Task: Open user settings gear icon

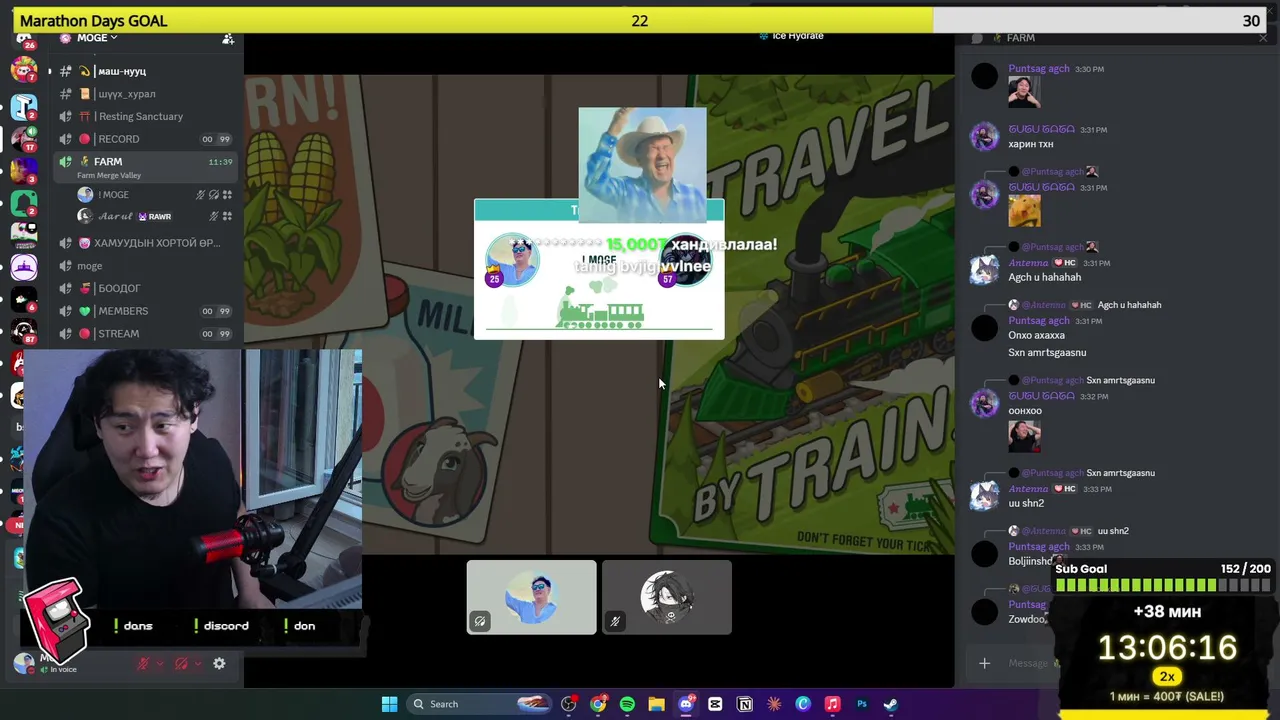Action: click(219, 663)
